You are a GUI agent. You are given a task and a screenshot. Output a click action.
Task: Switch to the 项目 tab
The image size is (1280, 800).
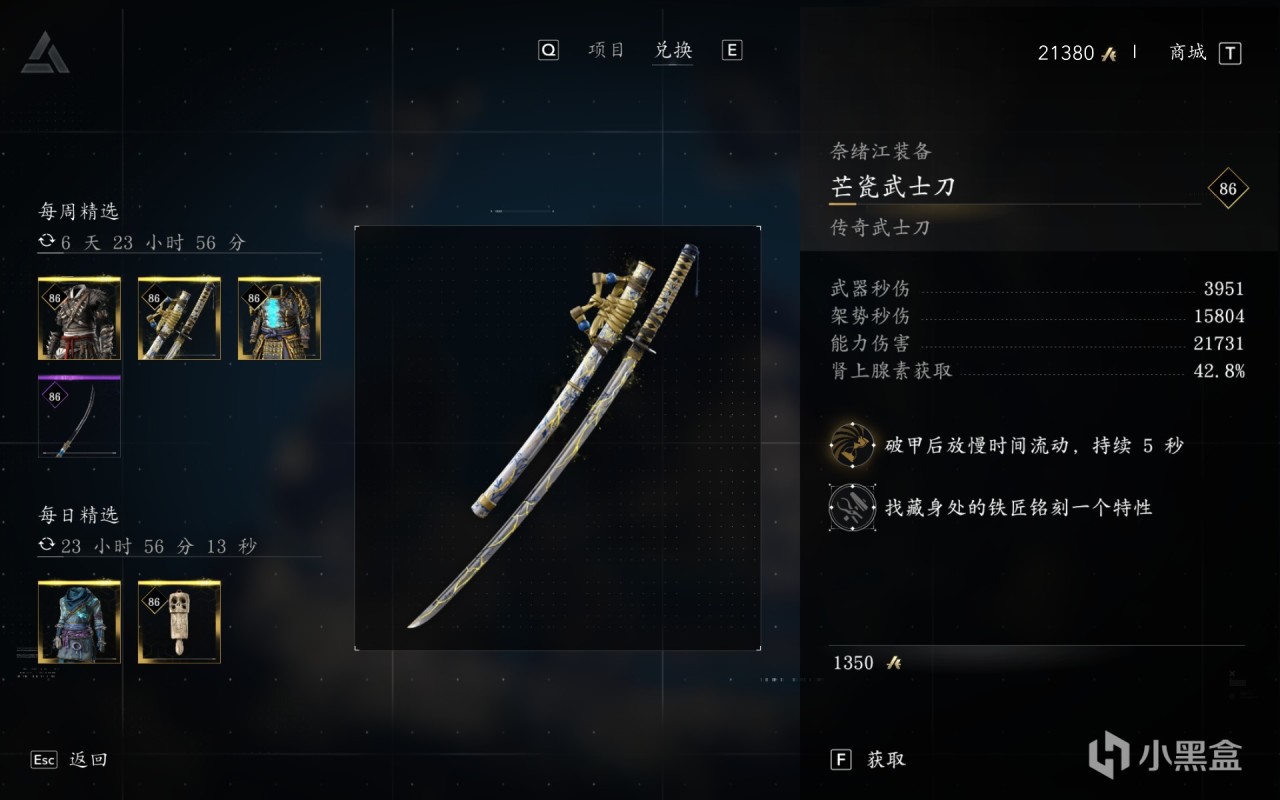pos(607,50)
